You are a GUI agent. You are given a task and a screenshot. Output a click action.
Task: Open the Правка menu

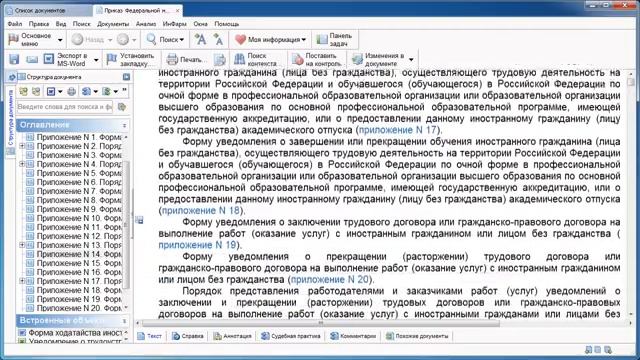(x=39, y=24)
